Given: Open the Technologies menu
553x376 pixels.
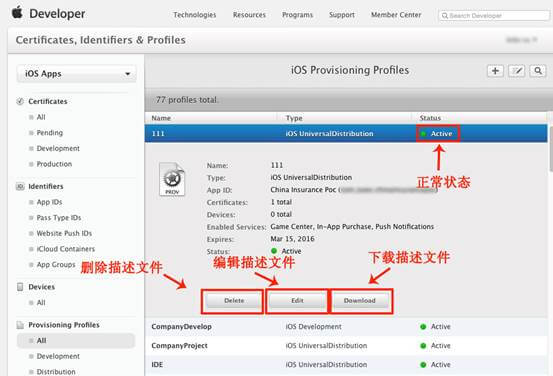Looking at the screenshot, I should tap(195, 15).
